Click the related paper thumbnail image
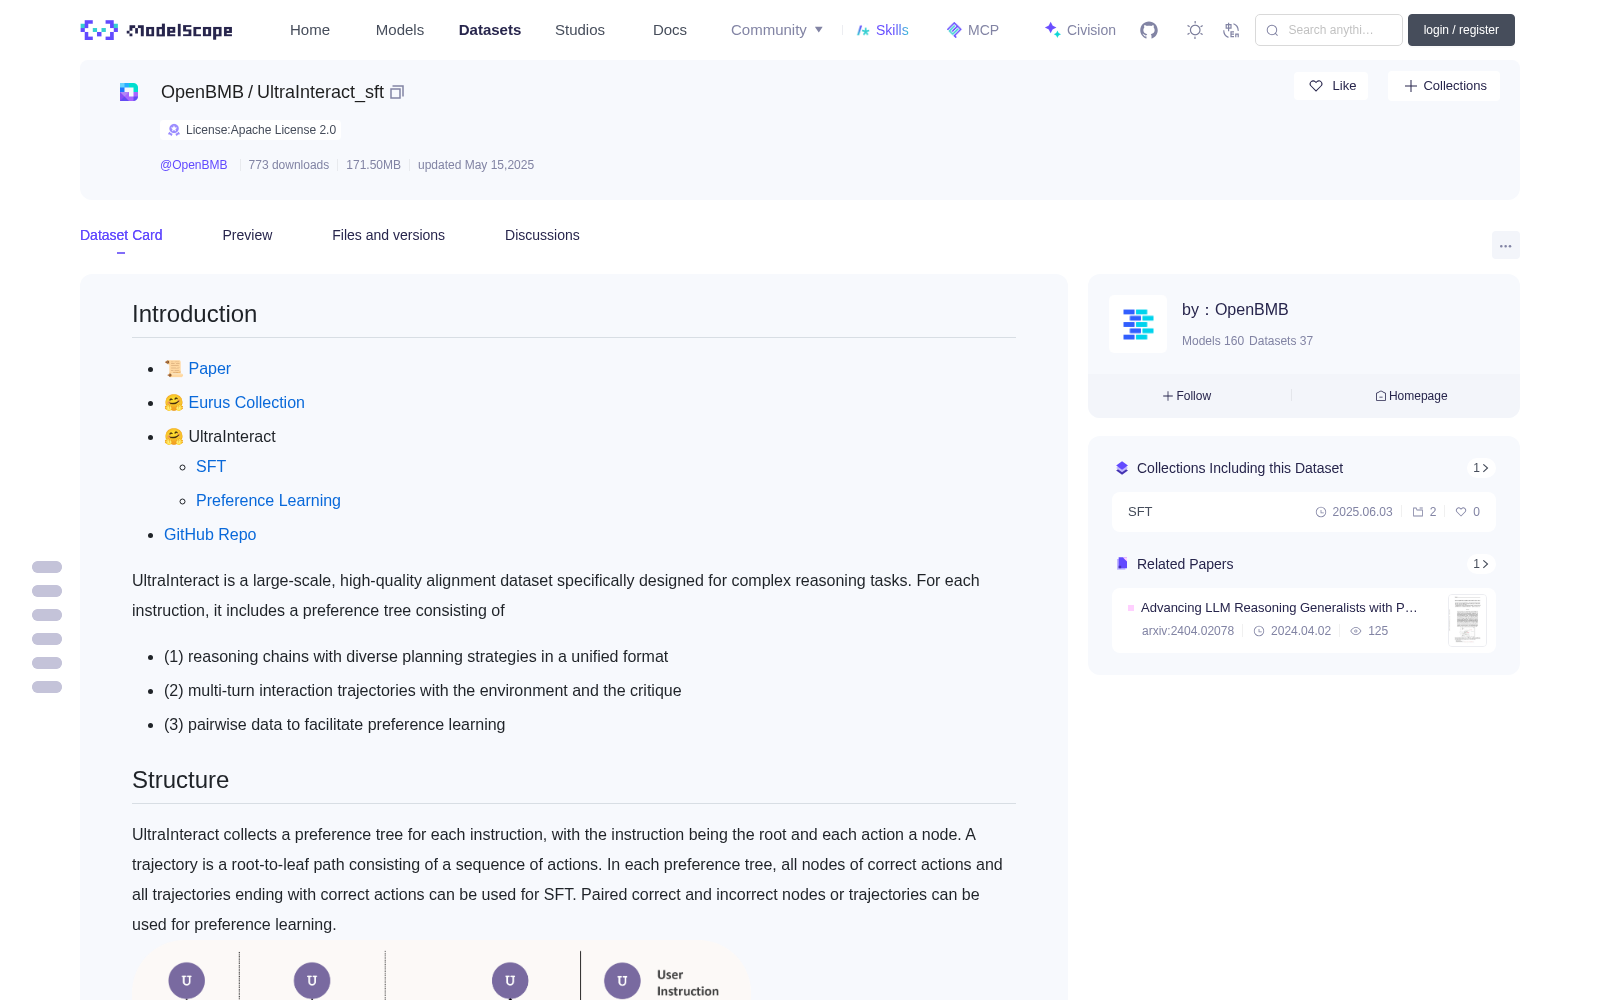 (x=1467, y=620)
